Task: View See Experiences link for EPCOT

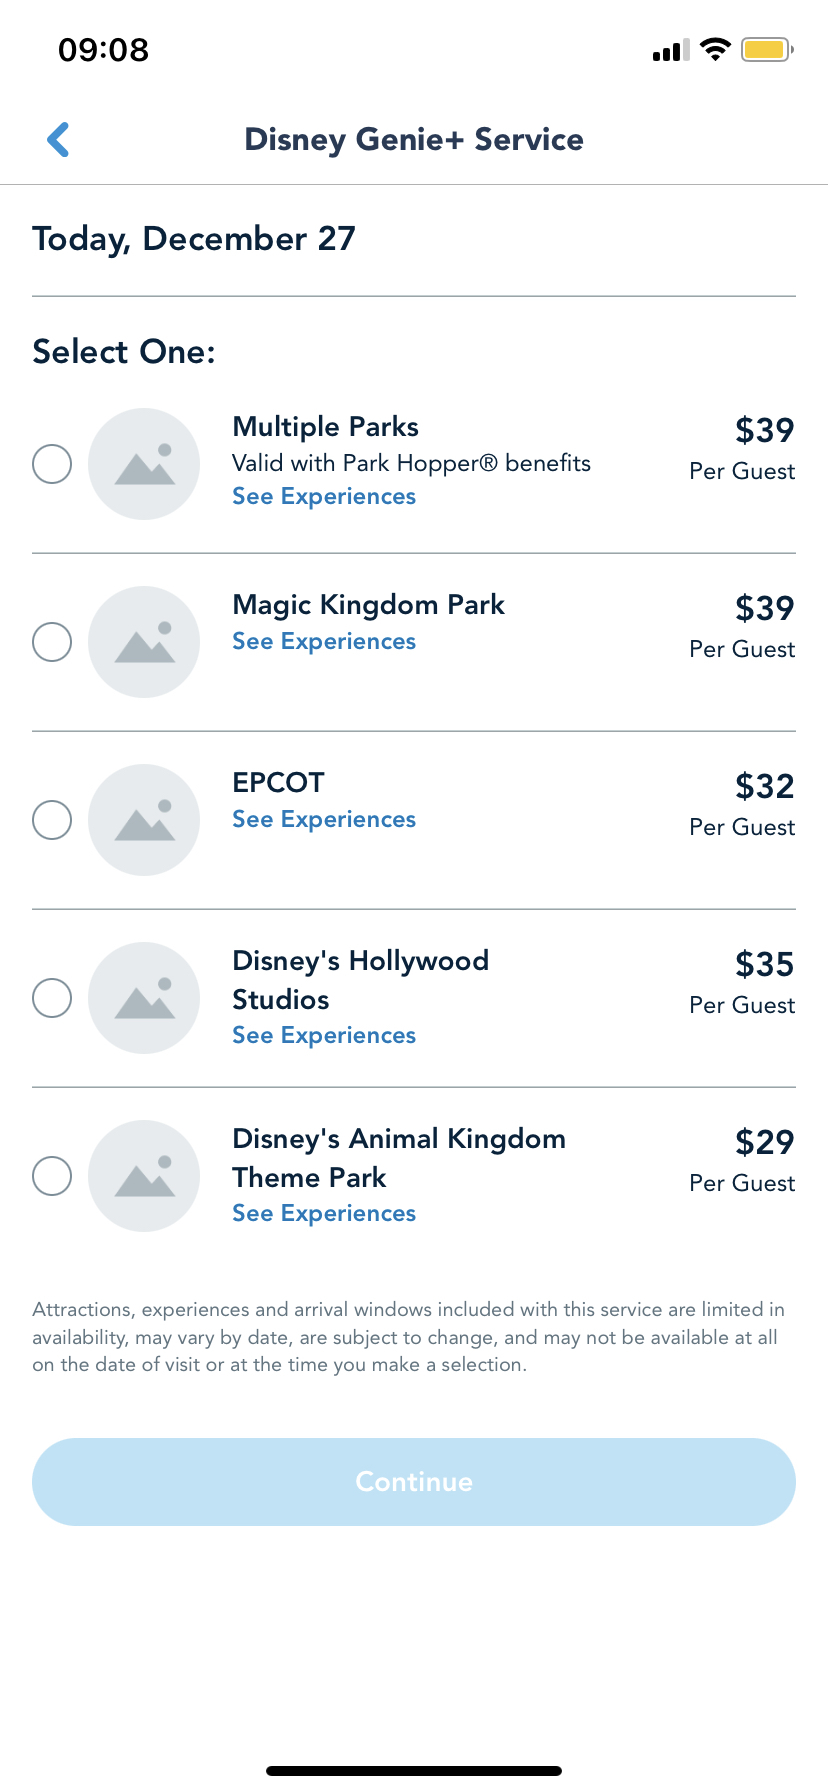Action: tap(324, 820)
